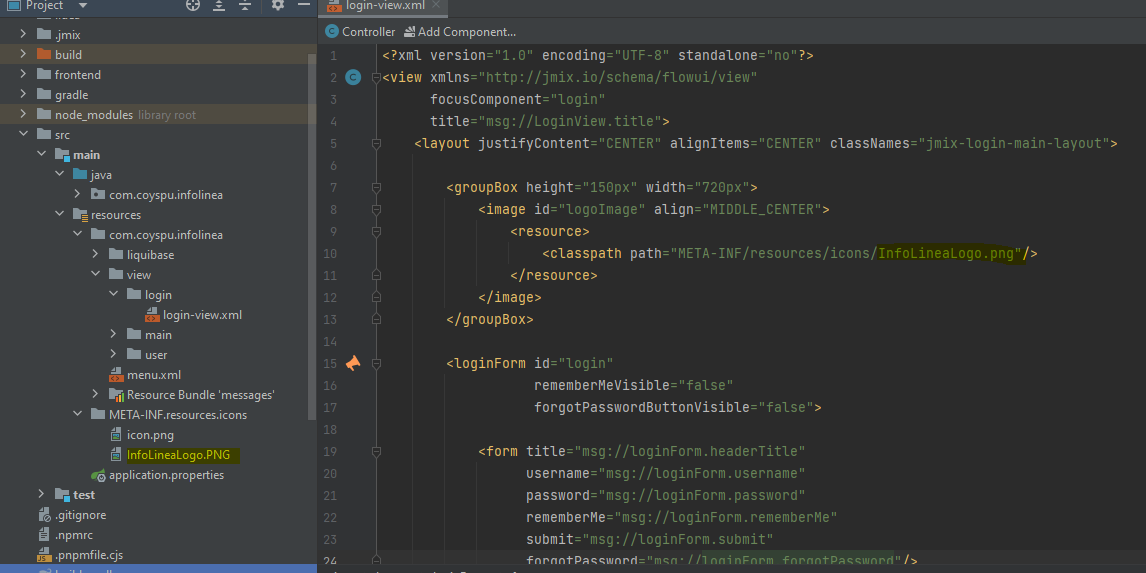Click the orange gutter icon on line 15
The image size is (1146, 573).
pyautogui.click(x=353, y=363)
